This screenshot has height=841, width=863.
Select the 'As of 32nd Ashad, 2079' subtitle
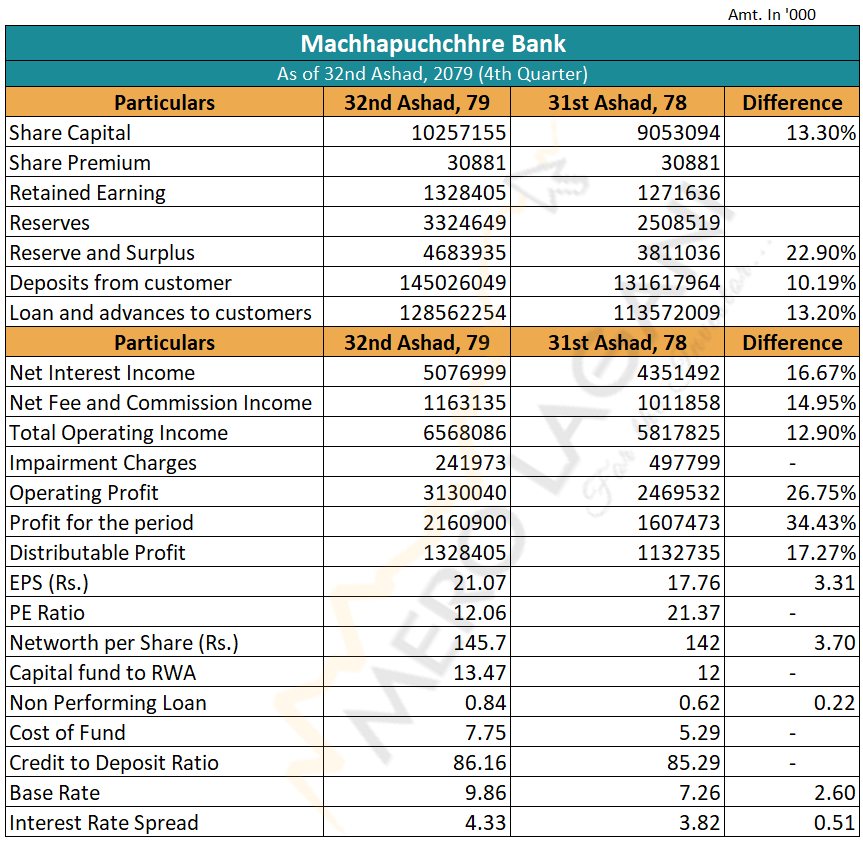(432, 74)
